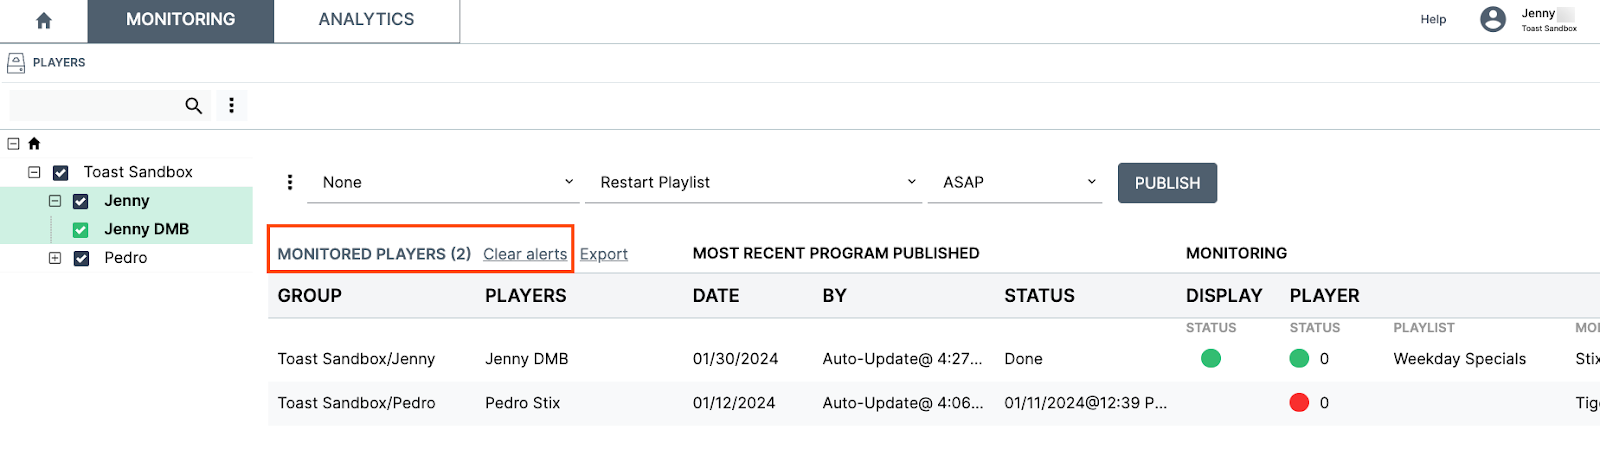Click the green display status dot for Jenny DMB

click(1211, 358)
